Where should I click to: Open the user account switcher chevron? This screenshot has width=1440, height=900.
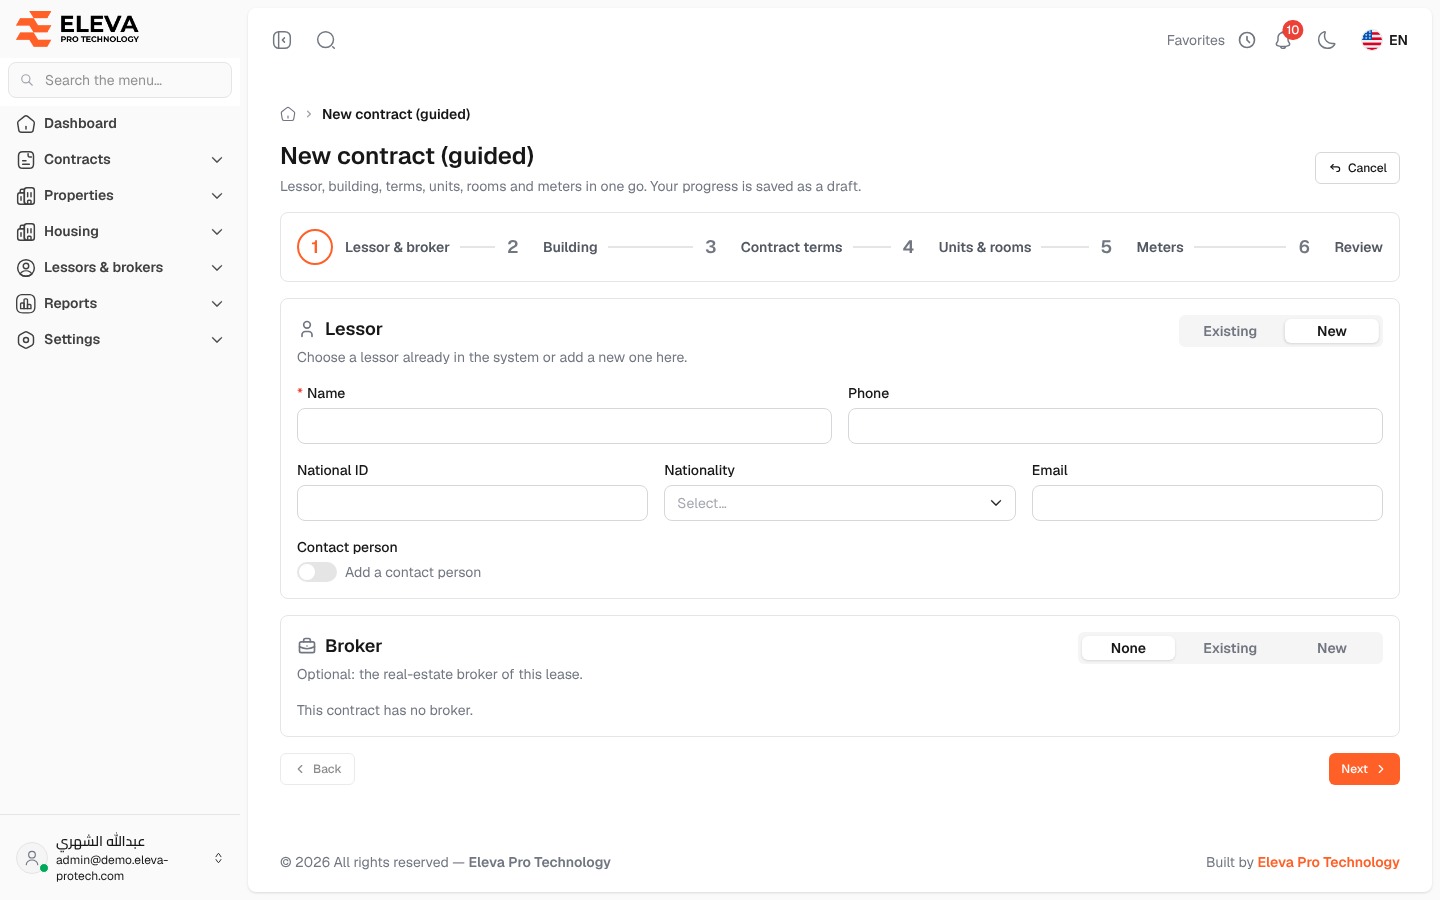218,858
